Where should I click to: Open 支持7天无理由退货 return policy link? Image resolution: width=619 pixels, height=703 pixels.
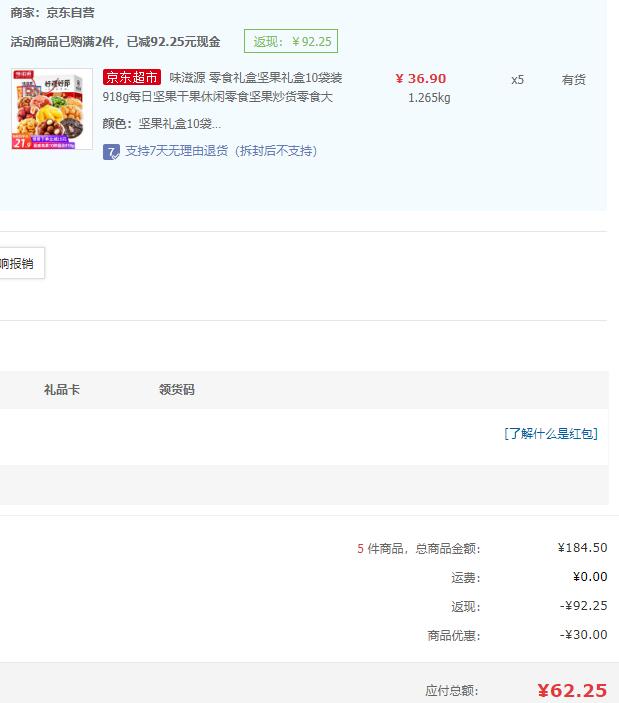click(x=221, y=151)
